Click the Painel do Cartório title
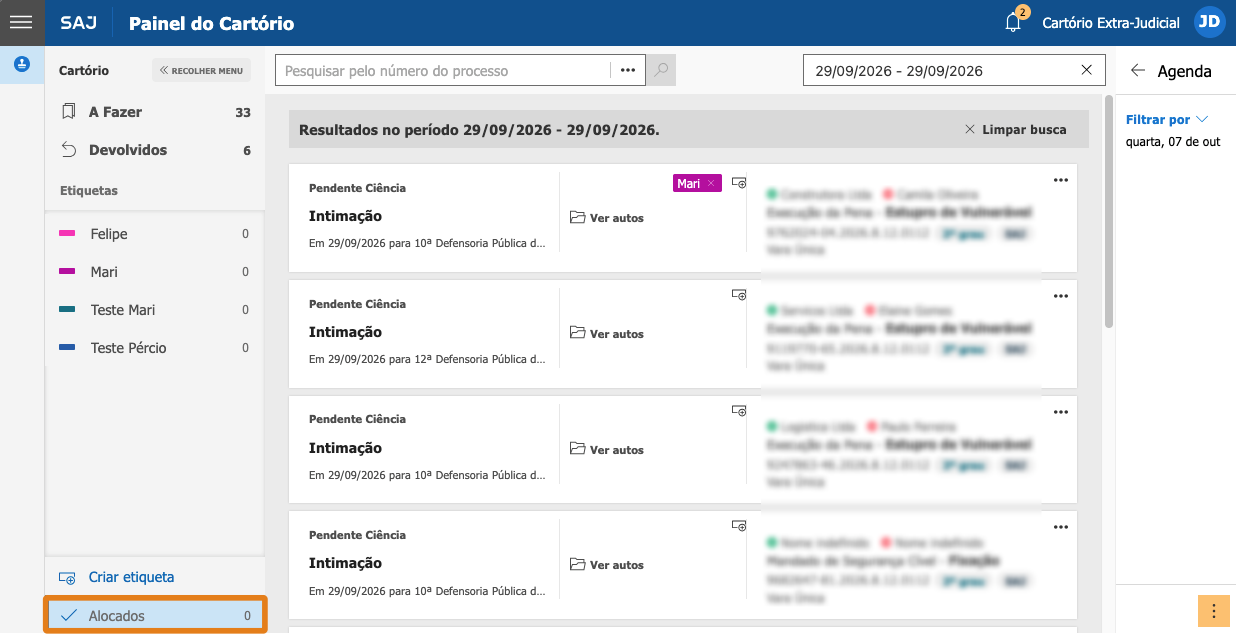 212,23
